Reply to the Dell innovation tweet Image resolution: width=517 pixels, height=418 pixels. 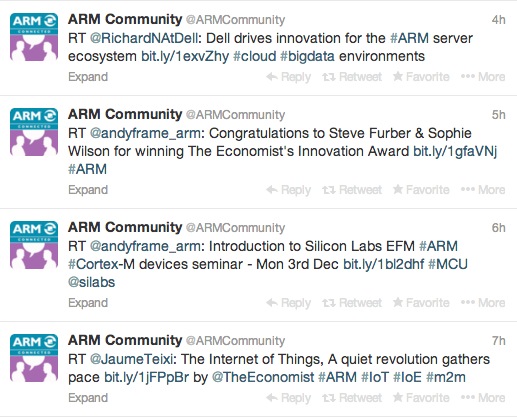pos(289,77)
